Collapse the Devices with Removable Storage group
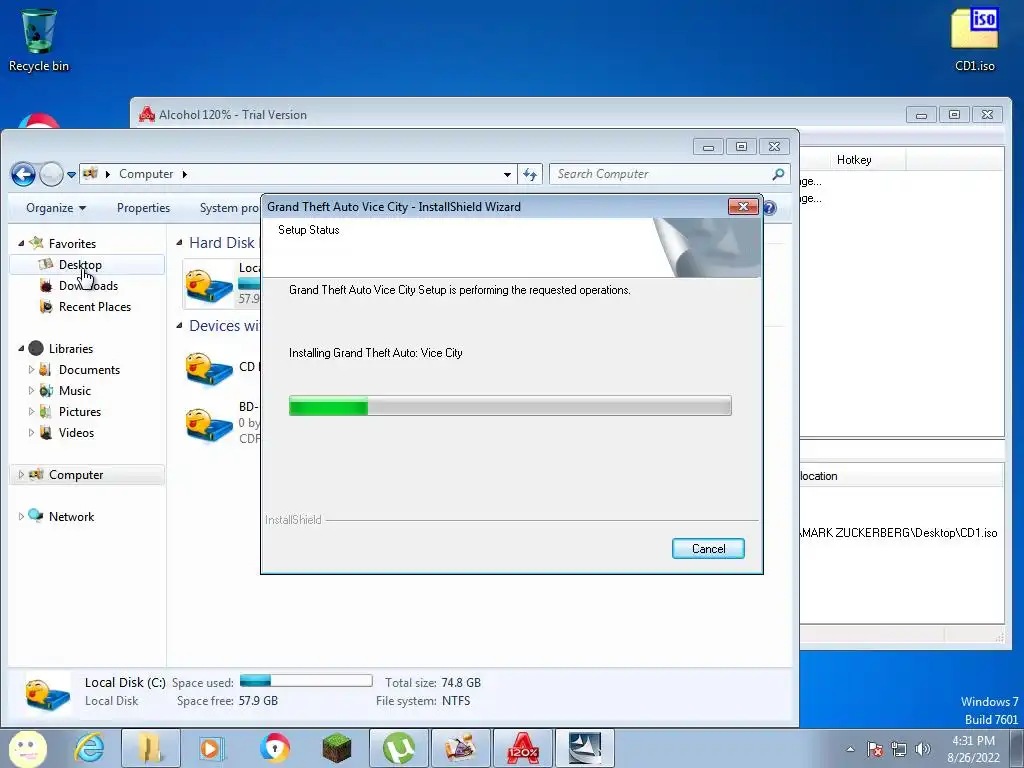Viewport: 1024px width, 768px height. [x=180, y=326]
